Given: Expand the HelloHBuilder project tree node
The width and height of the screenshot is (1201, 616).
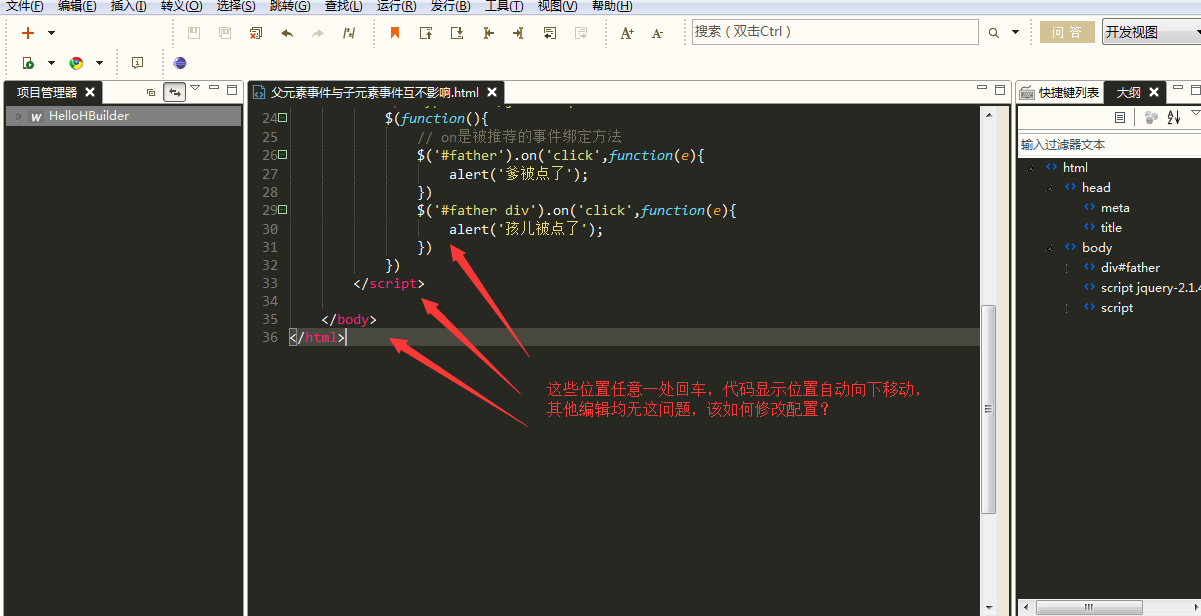Looking at the screenshot, I should pyautogui.click(x=18, y=116).
